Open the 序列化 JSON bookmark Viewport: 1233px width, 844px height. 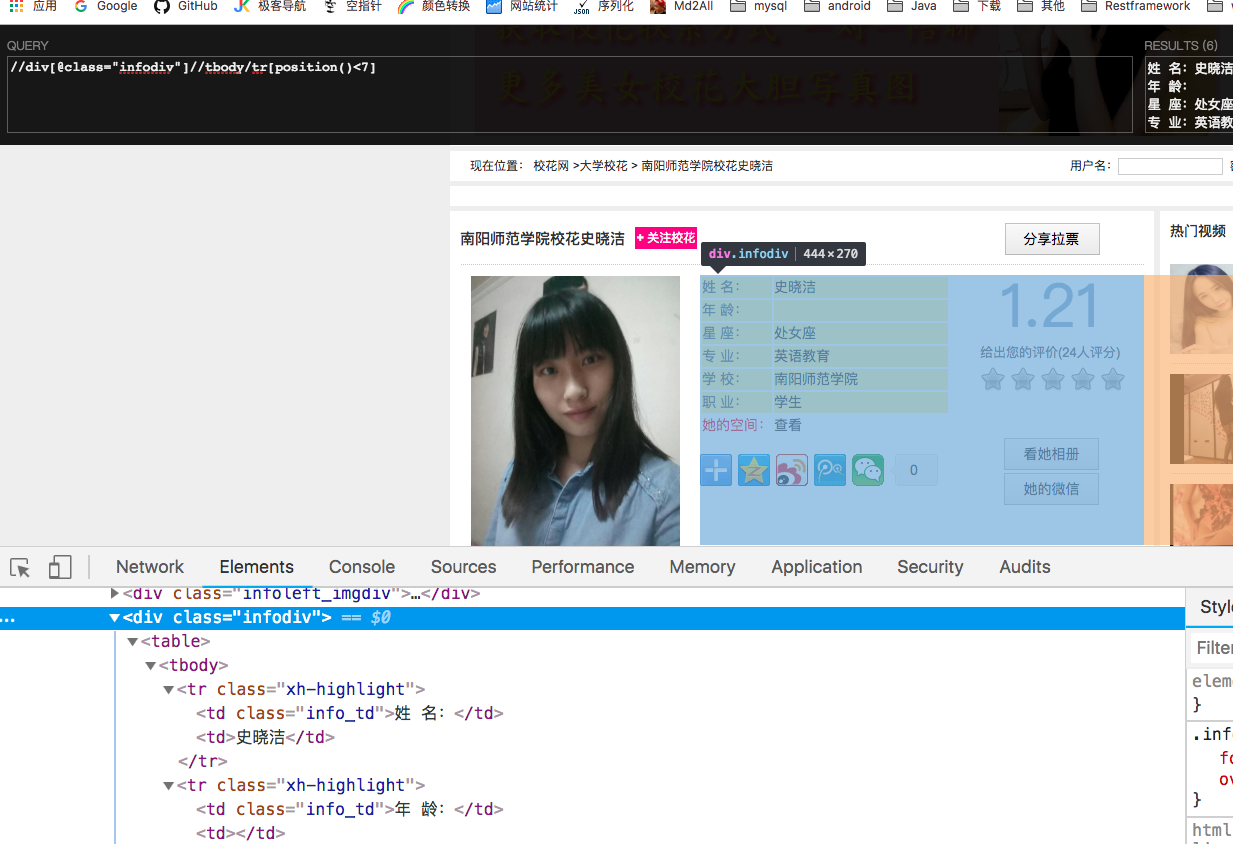[604, 6]
